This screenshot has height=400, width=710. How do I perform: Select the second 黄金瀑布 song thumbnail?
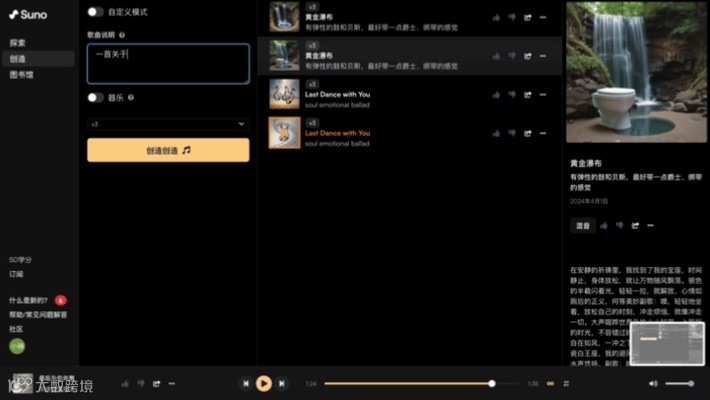(x=284, y=56)
